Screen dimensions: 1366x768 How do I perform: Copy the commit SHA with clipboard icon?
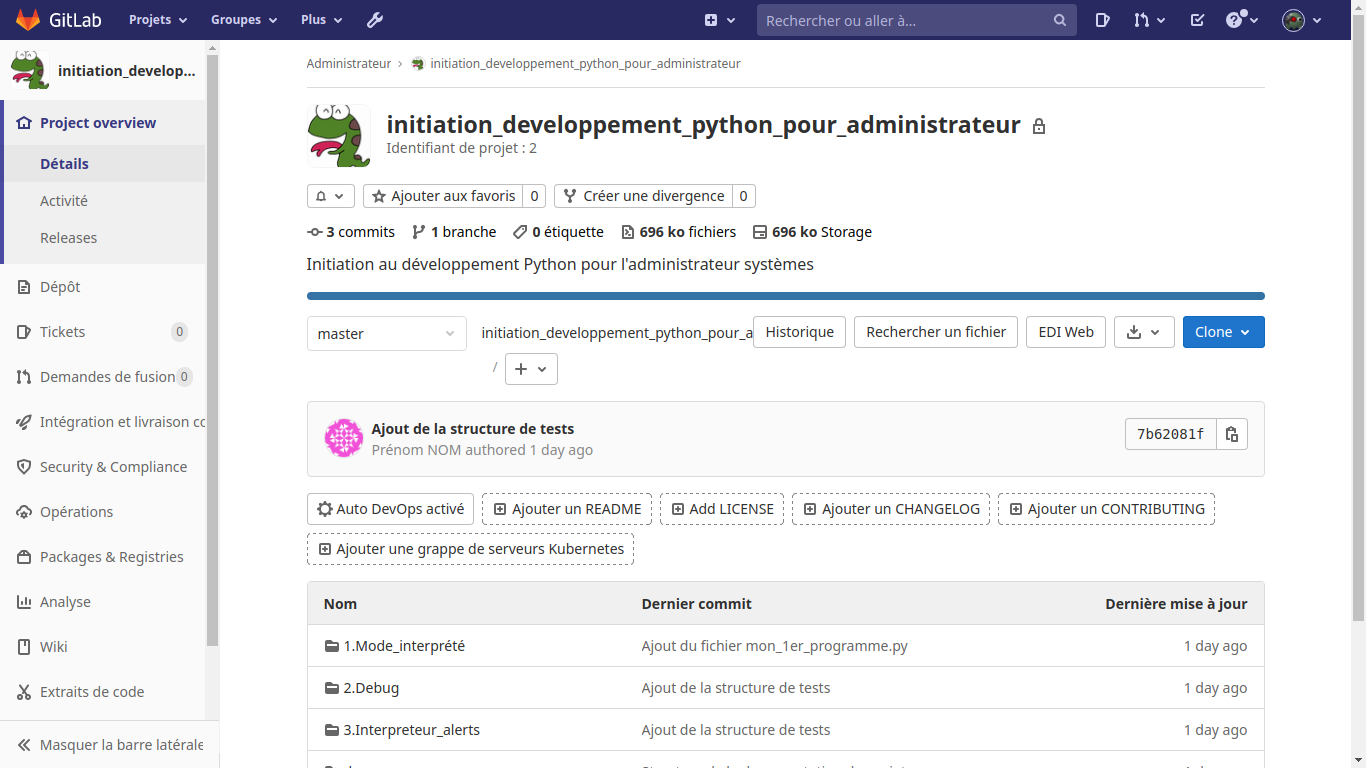click(1232, 434)
